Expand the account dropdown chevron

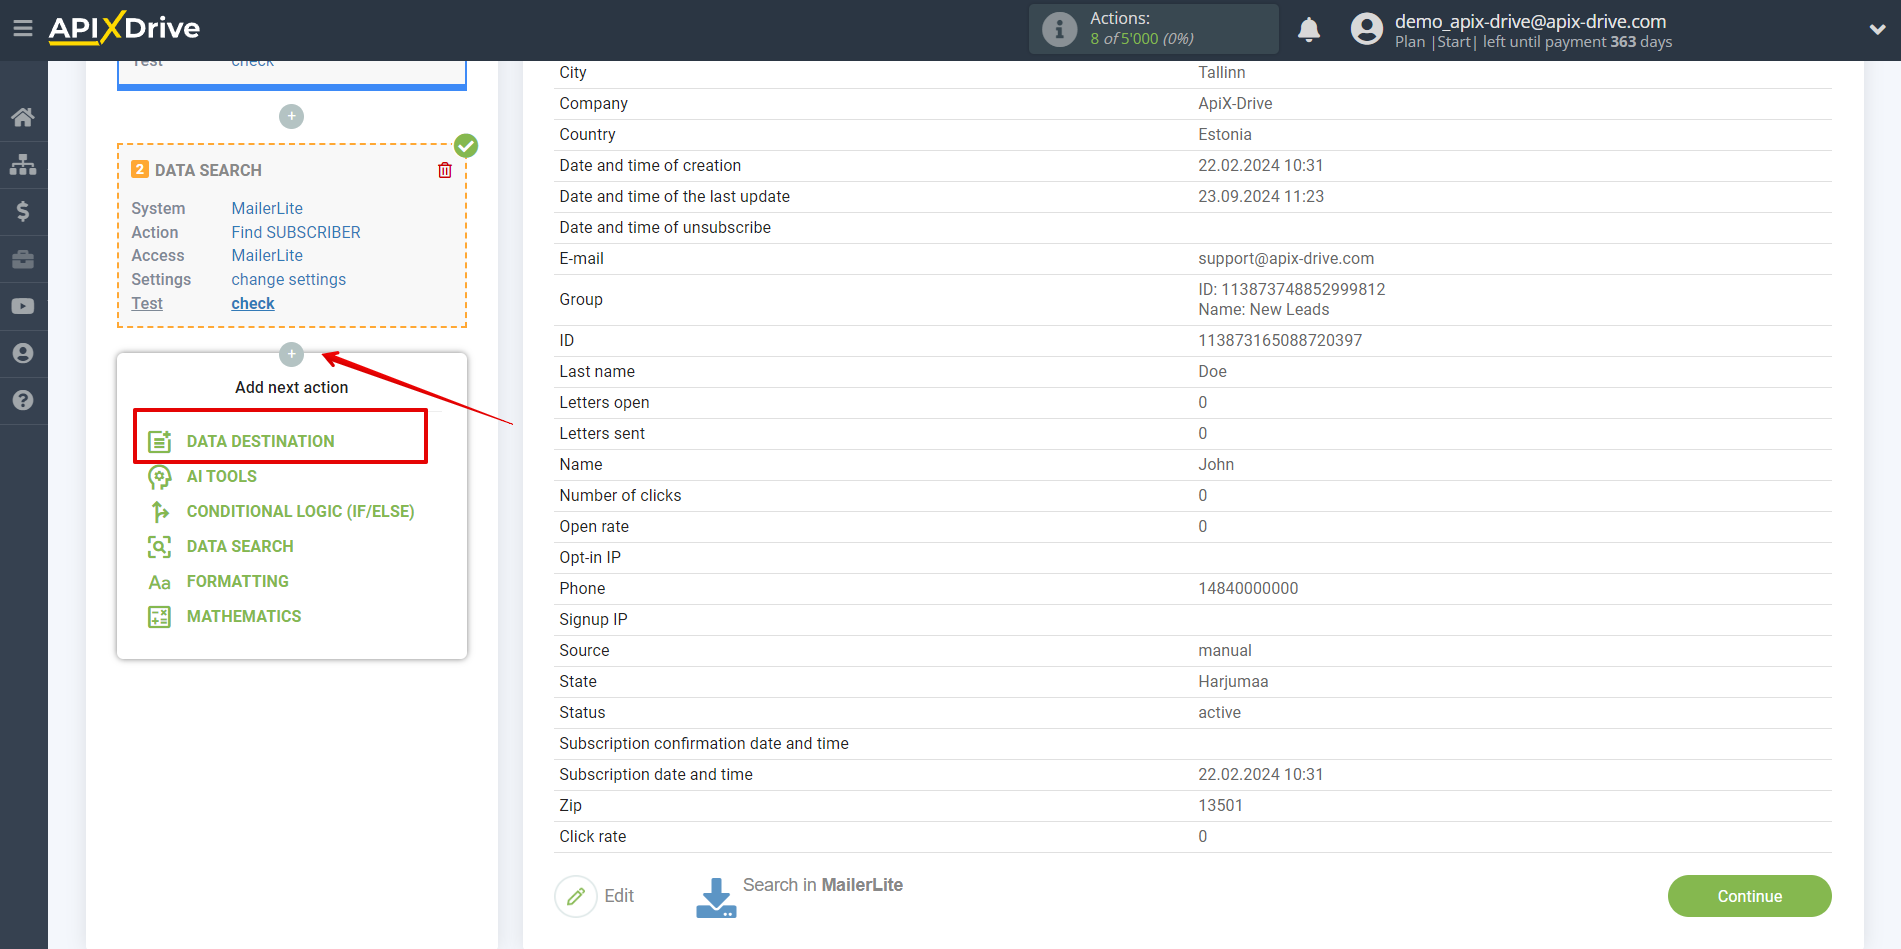1877,29
